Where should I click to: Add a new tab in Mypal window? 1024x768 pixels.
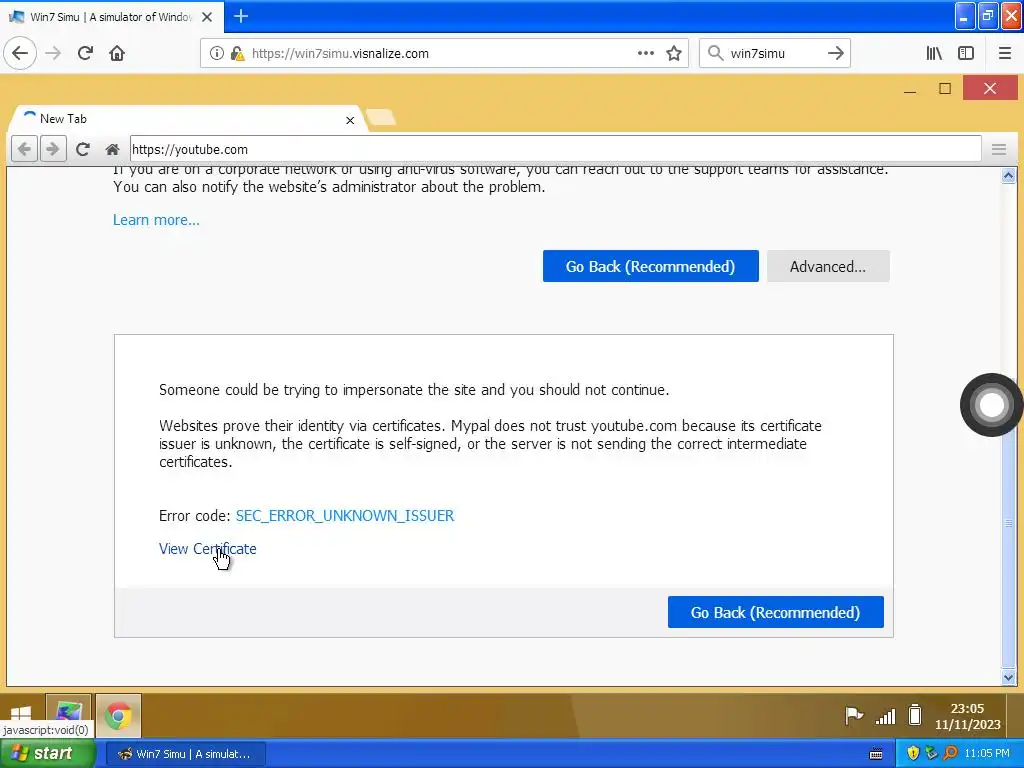click(381, 118)
